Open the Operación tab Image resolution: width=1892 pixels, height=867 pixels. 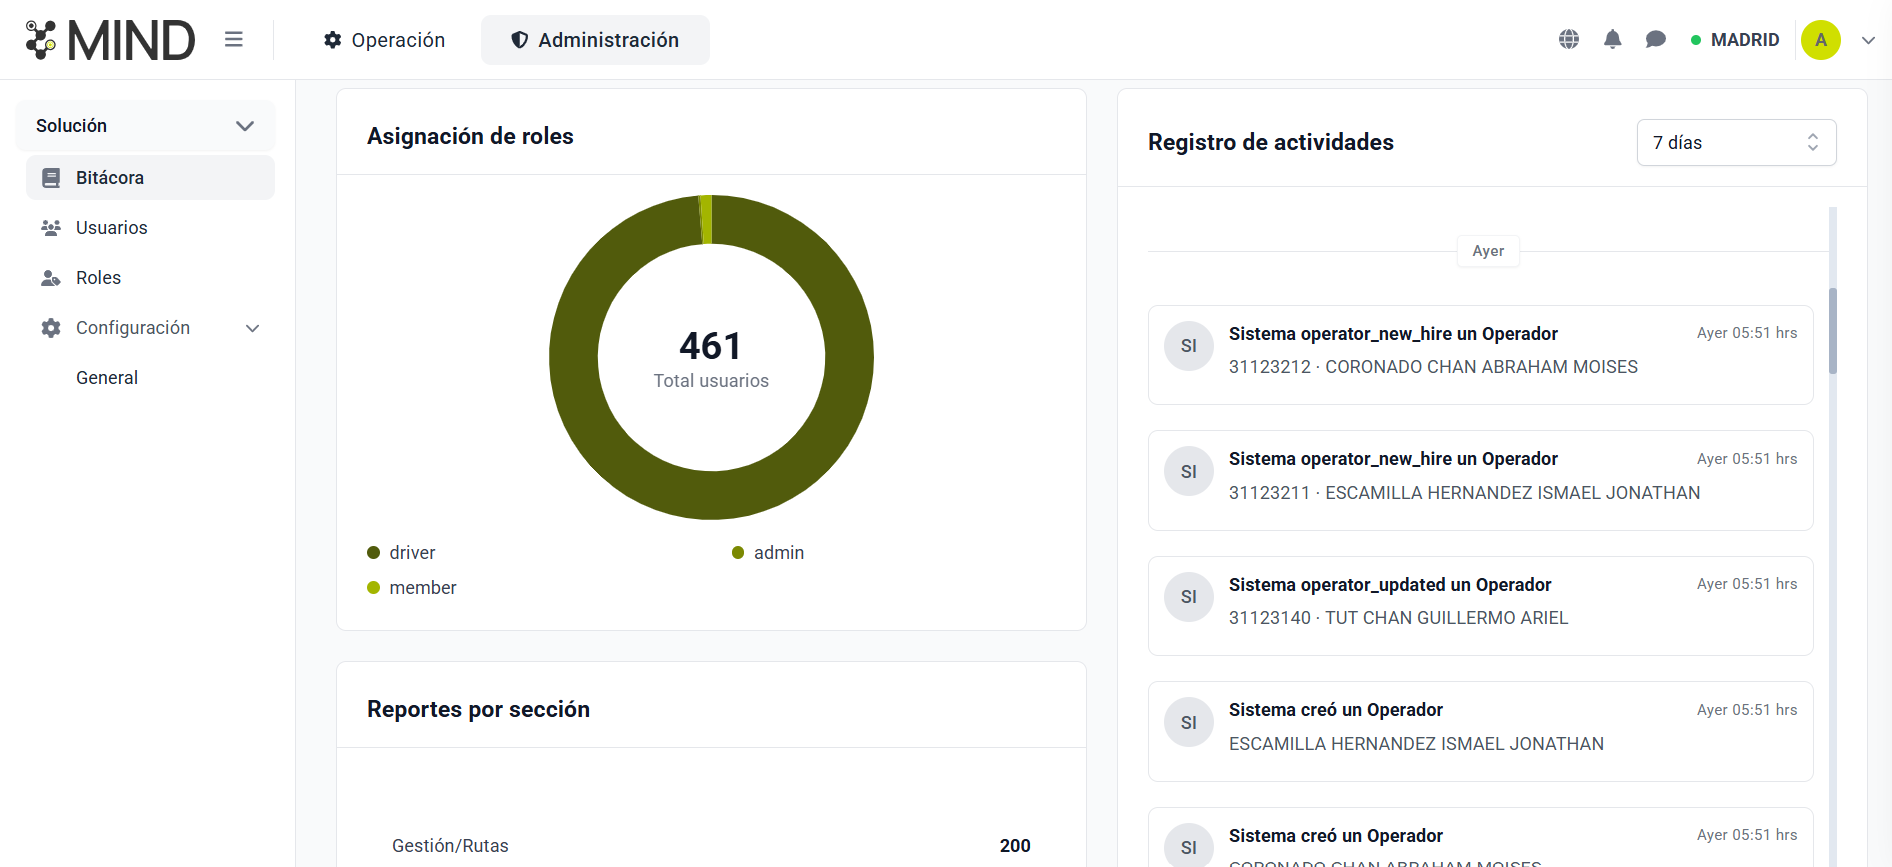384,40
